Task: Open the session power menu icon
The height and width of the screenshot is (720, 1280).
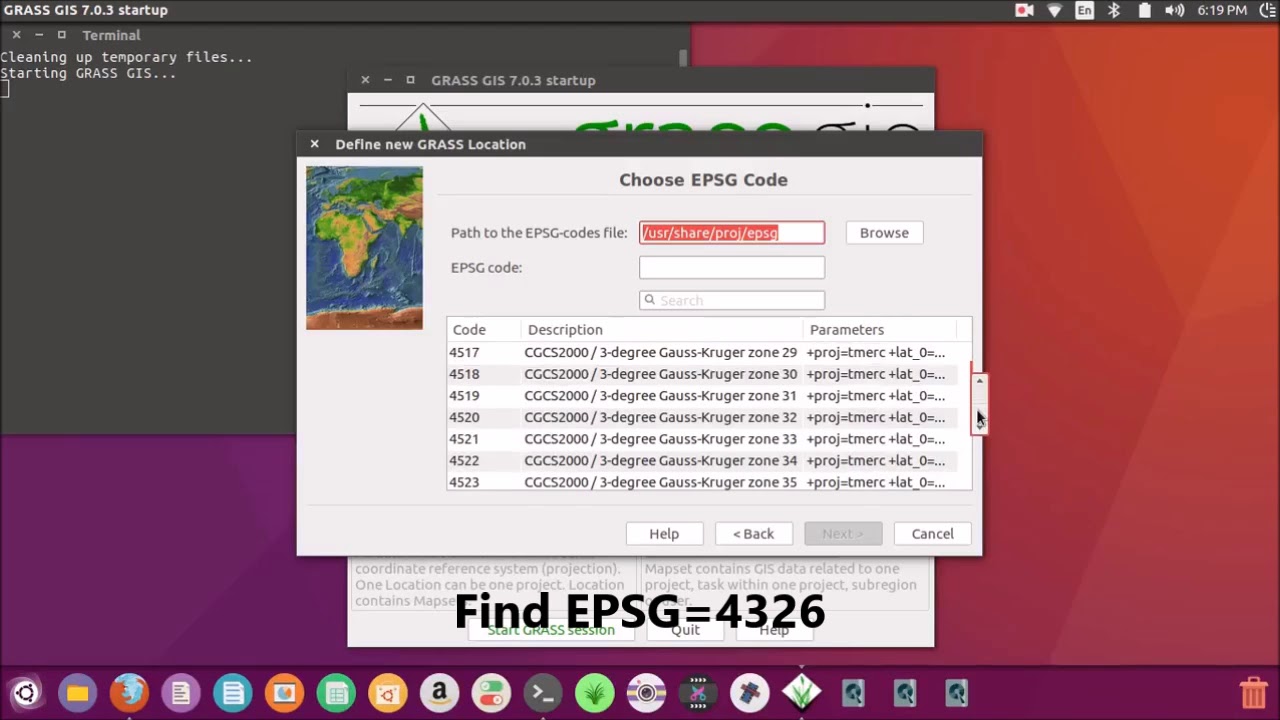Action: [1267, 10]
